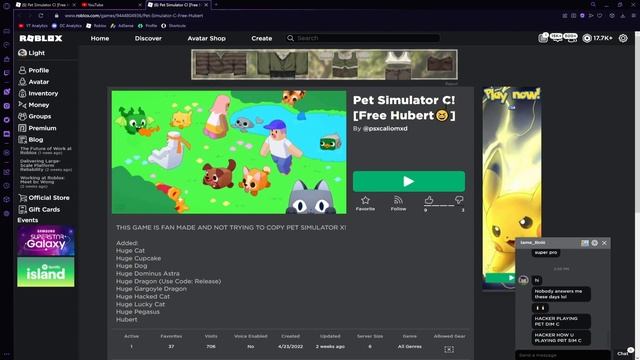The height and width of the screenshot is (360, 640).
Task: Open the Robux balance showing 17.7K+
Action: [597, 38]
